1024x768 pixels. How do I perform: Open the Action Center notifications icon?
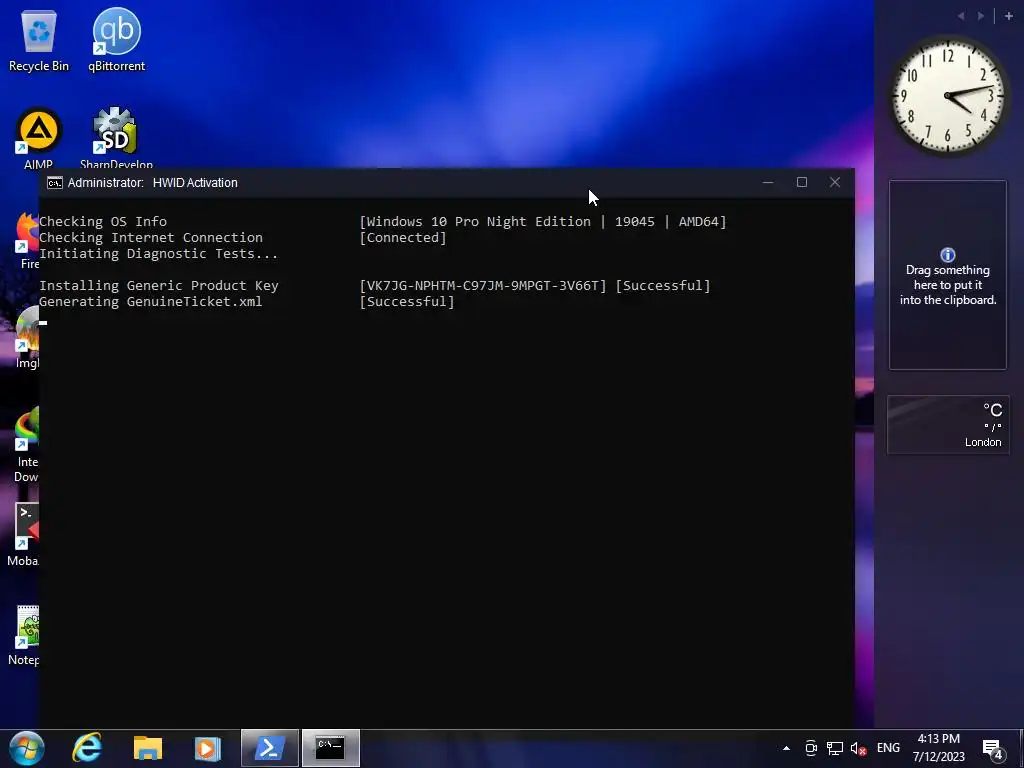coord(993,749)
